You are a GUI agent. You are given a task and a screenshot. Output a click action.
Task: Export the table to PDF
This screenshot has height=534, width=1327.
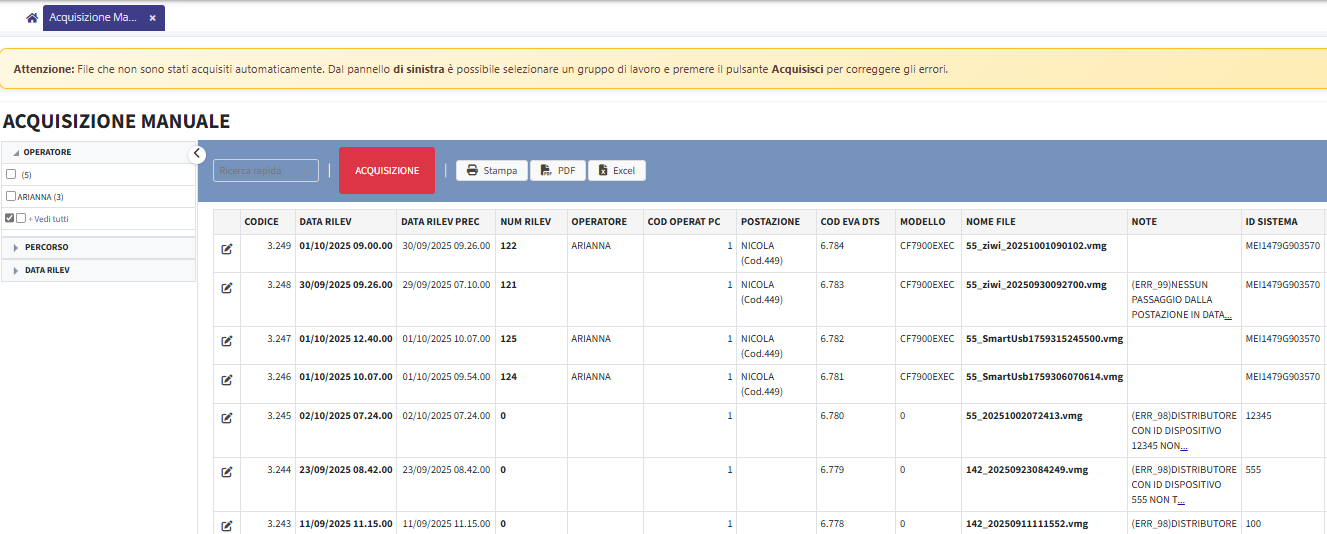coord(558,171)
